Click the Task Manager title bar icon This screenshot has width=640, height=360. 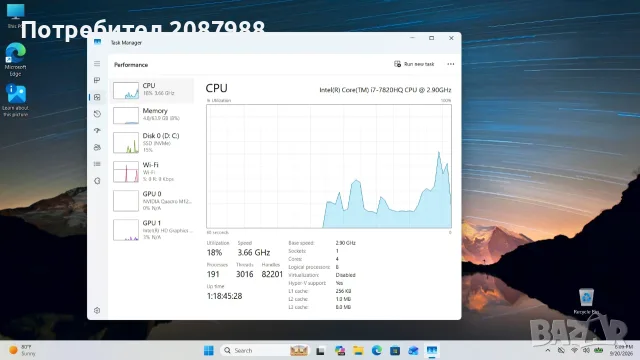[x=98, y=42]
